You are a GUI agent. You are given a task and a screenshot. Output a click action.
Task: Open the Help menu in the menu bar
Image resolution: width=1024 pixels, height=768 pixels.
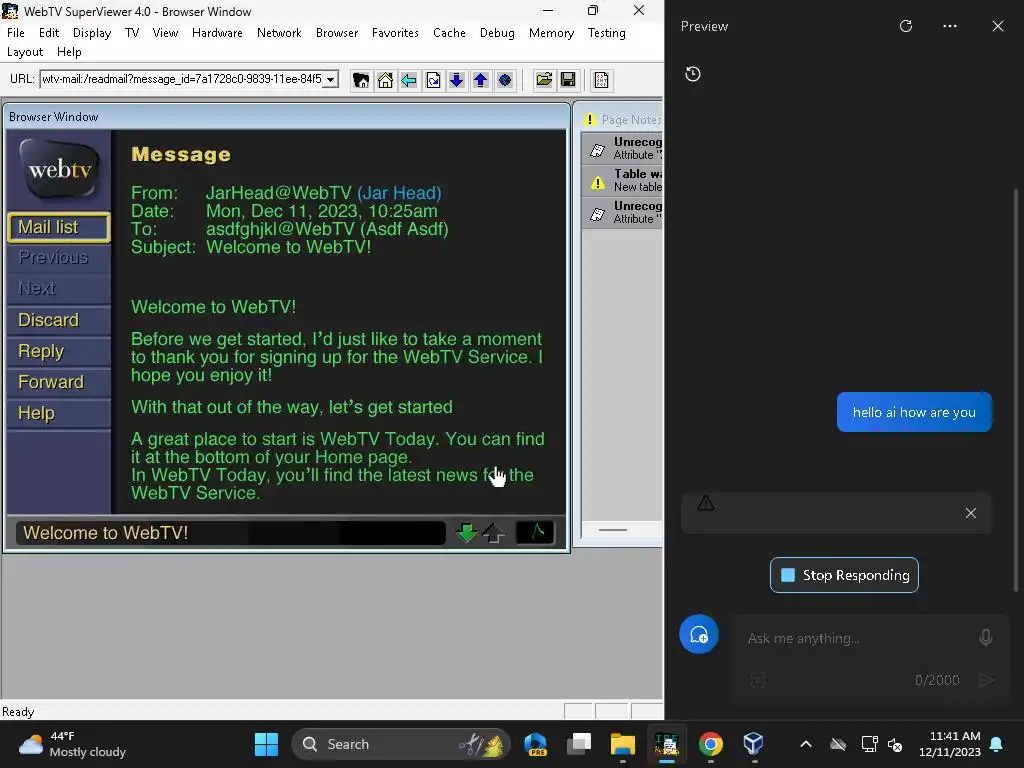[x=69, y=52]
